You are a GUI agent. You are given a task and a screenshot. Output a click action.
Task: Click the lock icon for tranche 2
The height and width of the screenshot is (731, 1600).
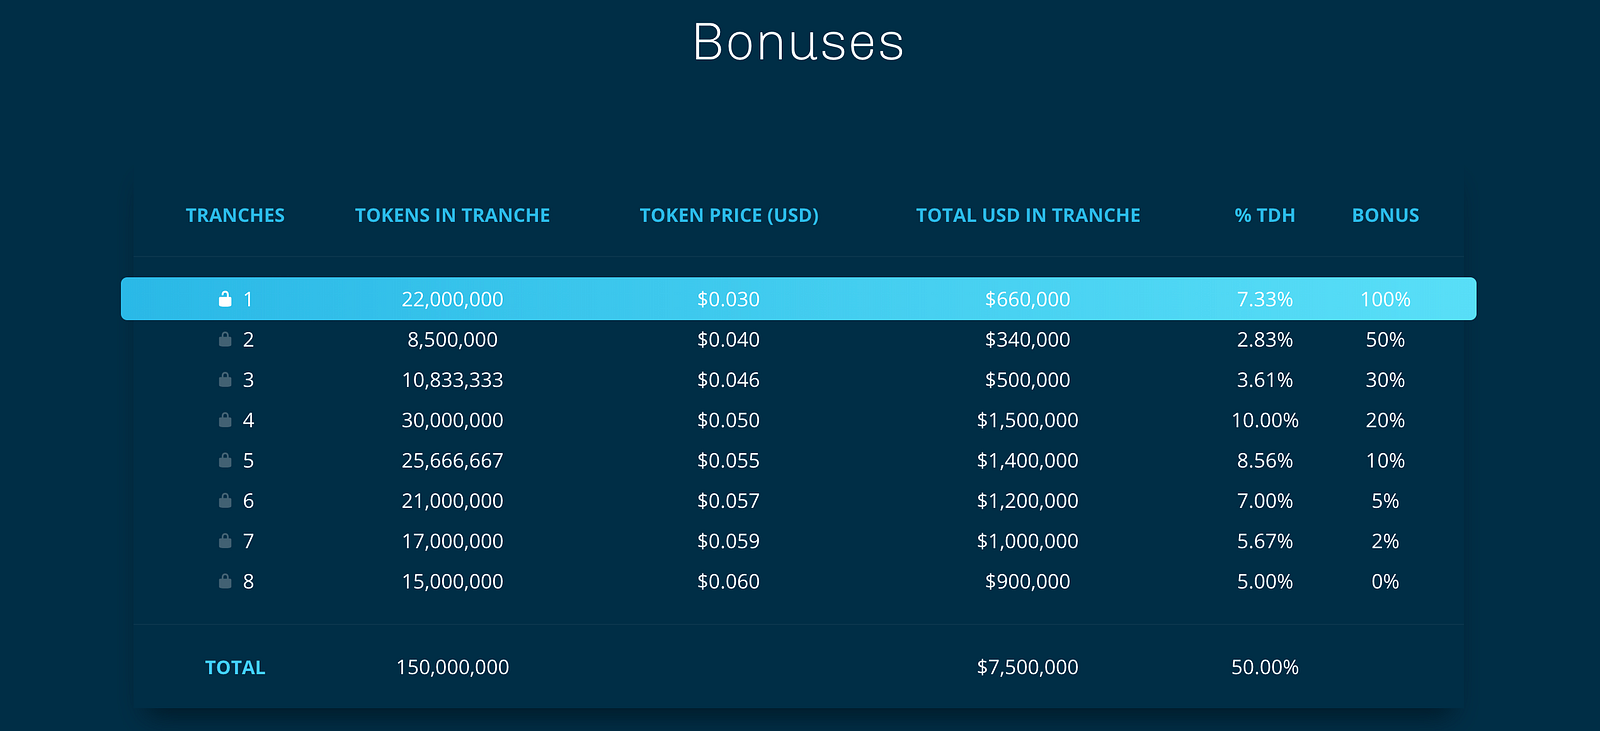click(x=225, y=339)
